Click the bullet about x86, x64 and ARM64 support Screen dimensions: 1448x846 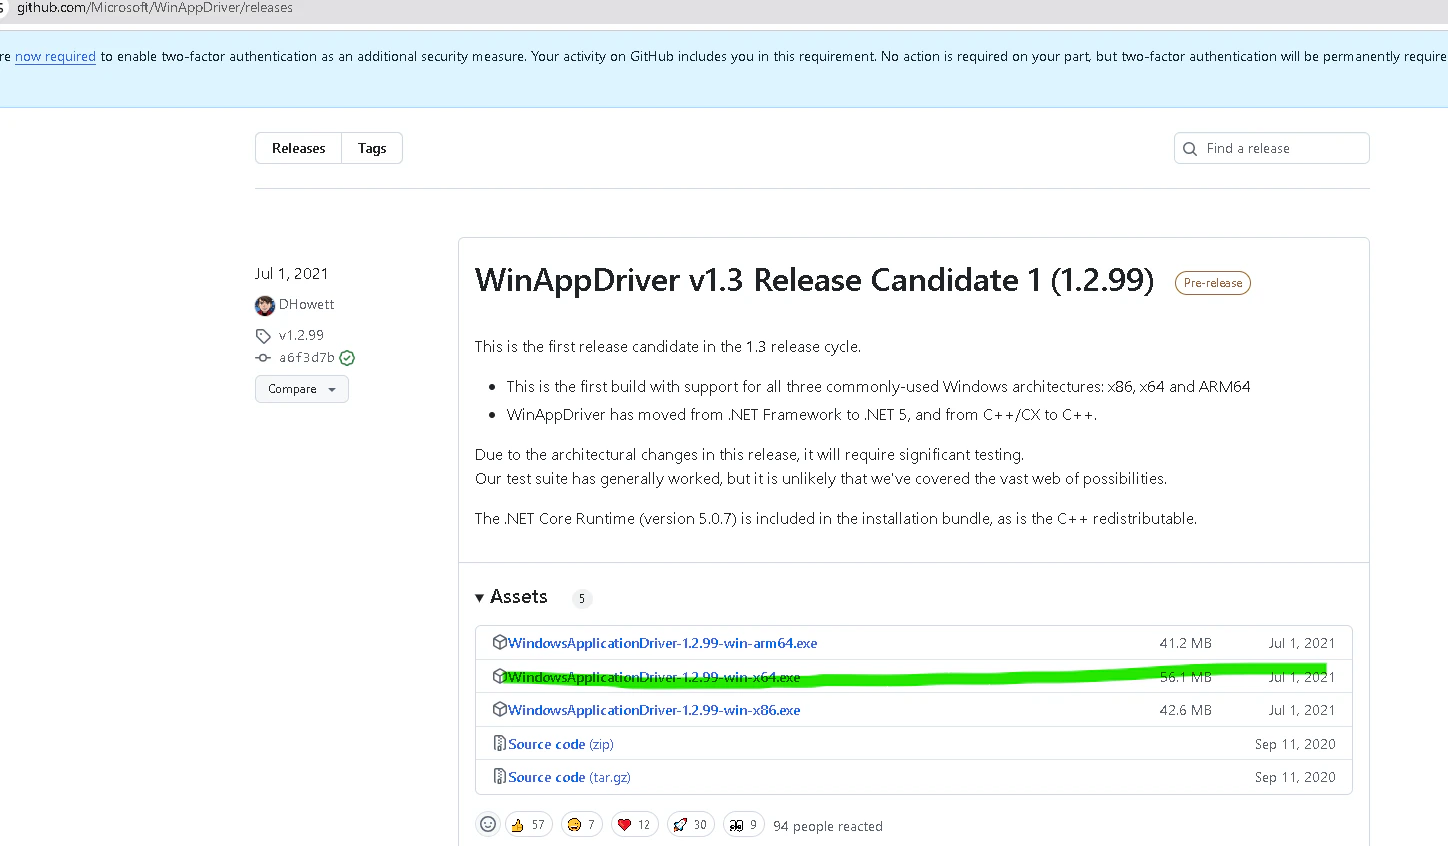point(878,387)
